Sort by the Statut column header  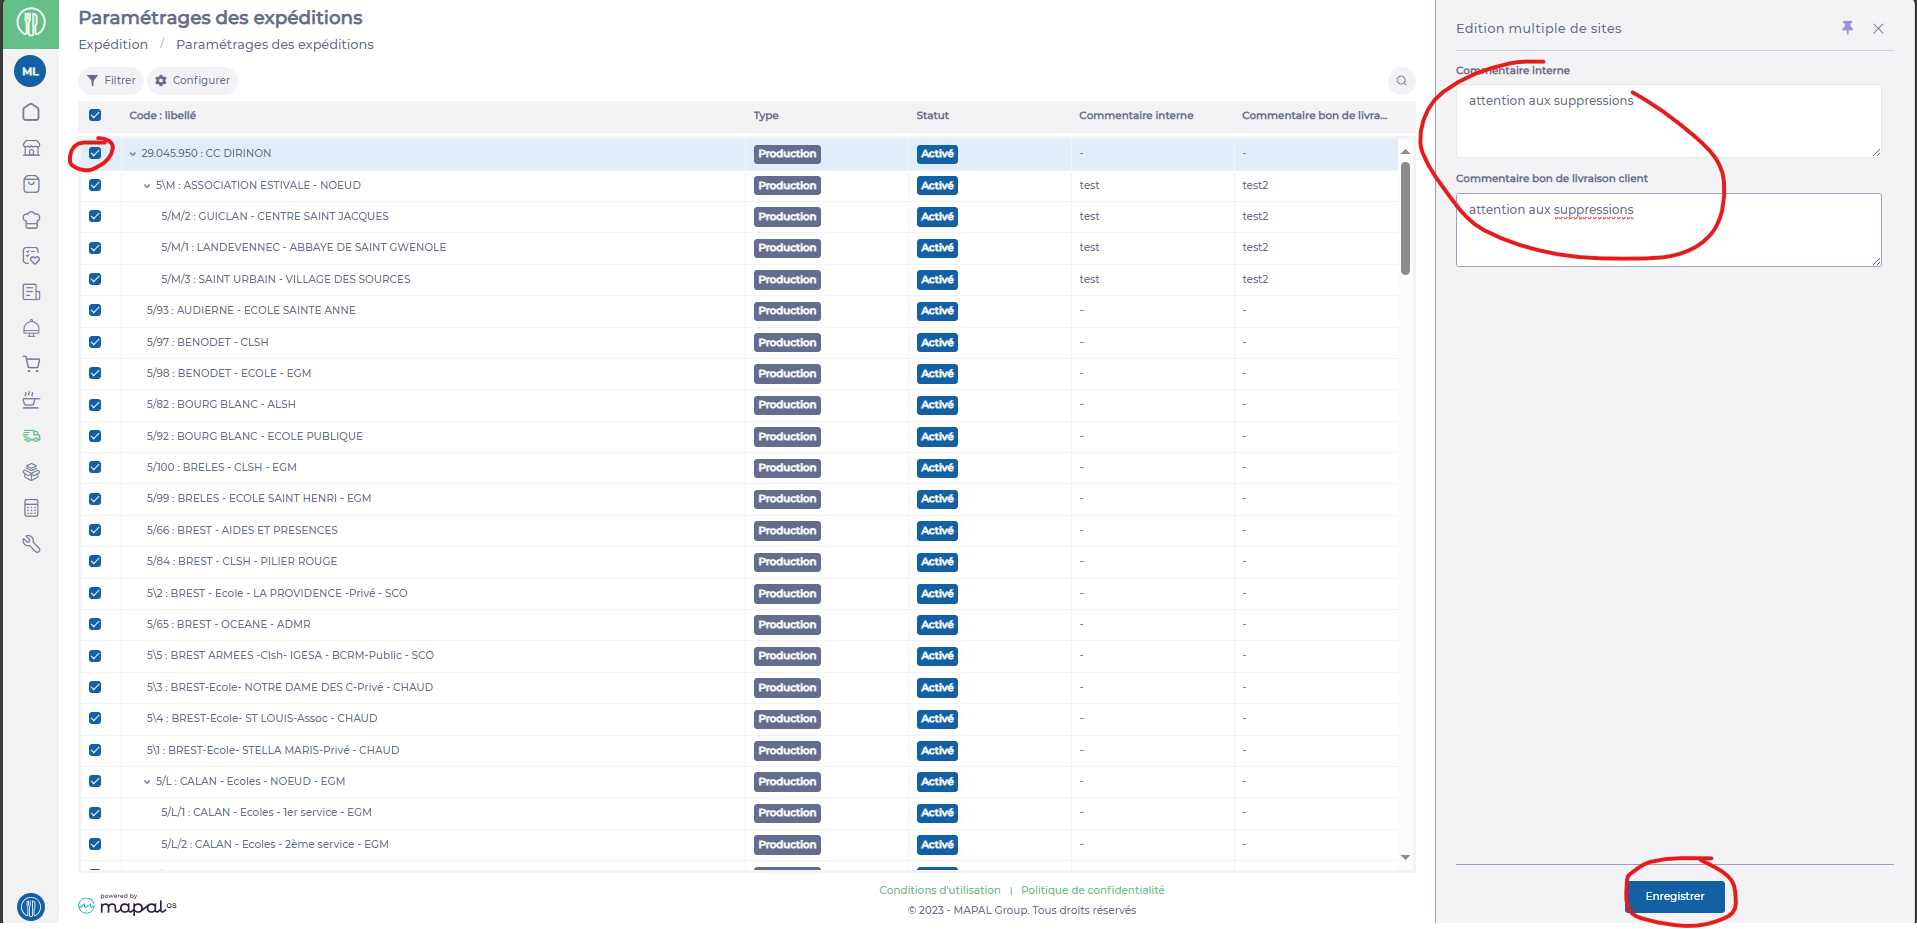pyautogui.click(x=933, y=115)
